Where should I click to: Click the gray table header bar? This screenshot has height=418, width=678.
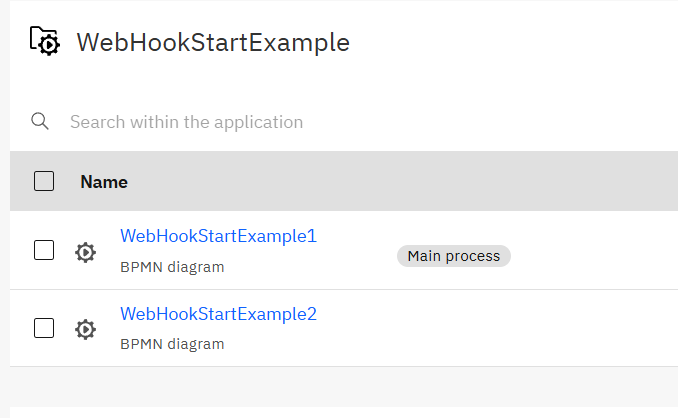[x=400, y=181]
